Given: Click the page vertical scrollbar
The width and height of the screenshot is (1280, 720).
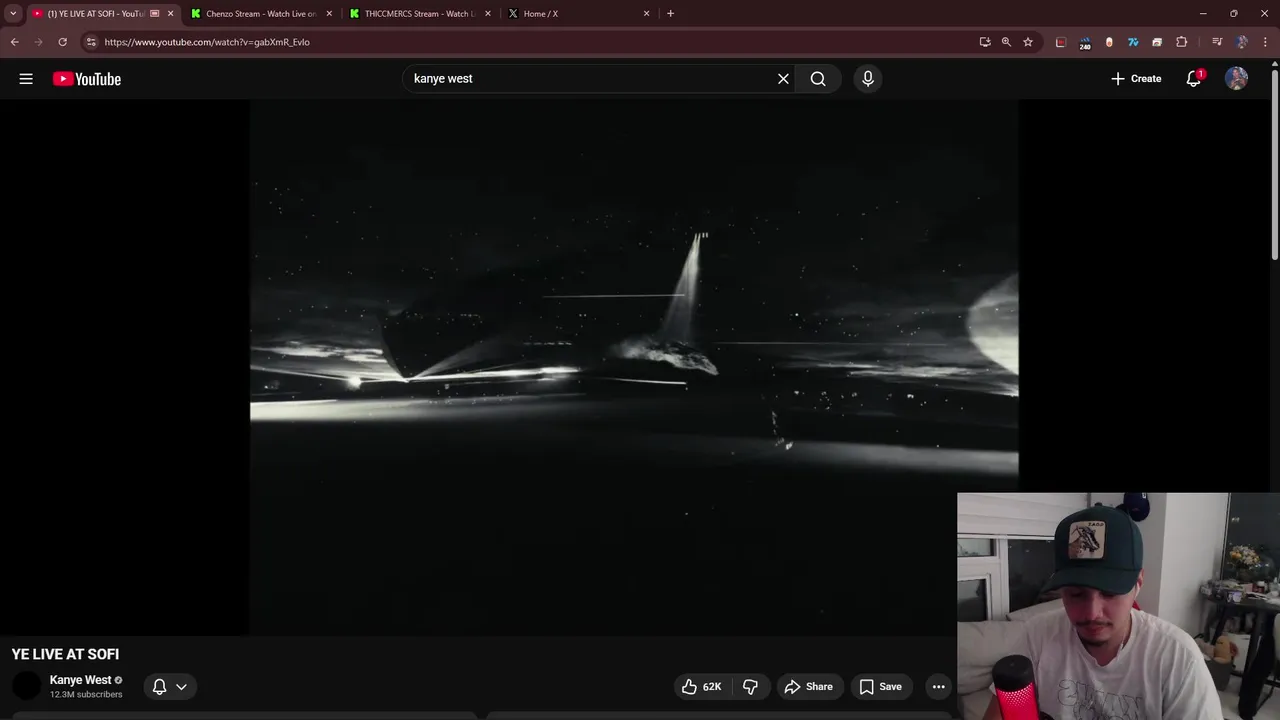Looking at the screenshot, I should 1274,165.
